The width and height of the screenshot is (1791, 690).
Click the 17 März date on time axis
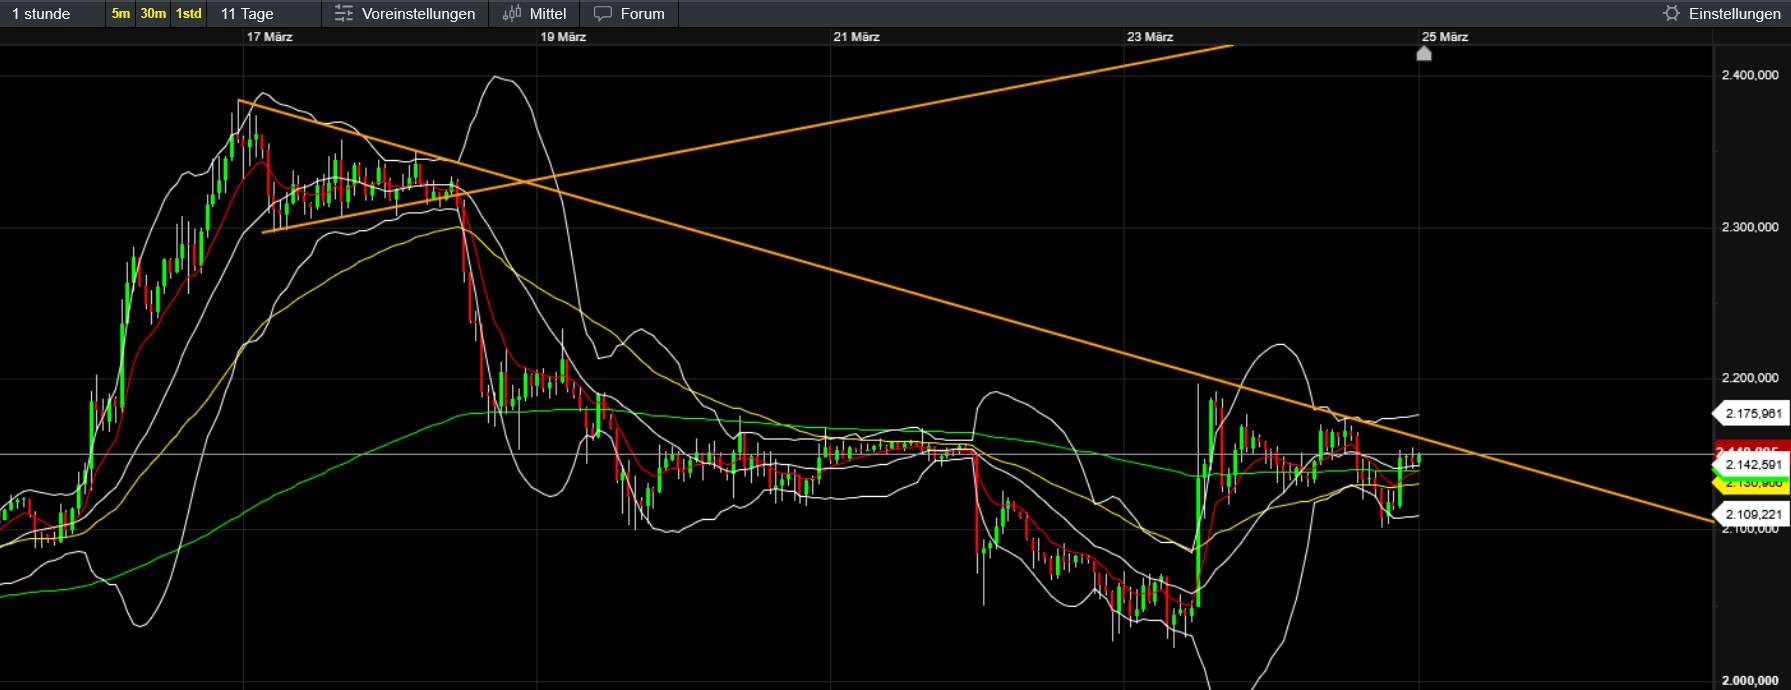[269, 37]
